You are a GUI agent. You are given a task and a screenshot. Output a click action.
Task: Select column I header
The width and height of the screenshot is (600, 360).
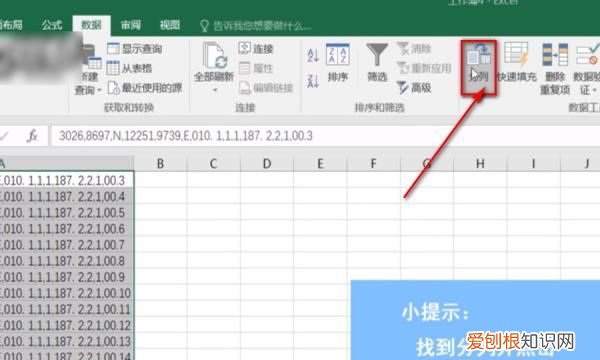pos(533,164)
